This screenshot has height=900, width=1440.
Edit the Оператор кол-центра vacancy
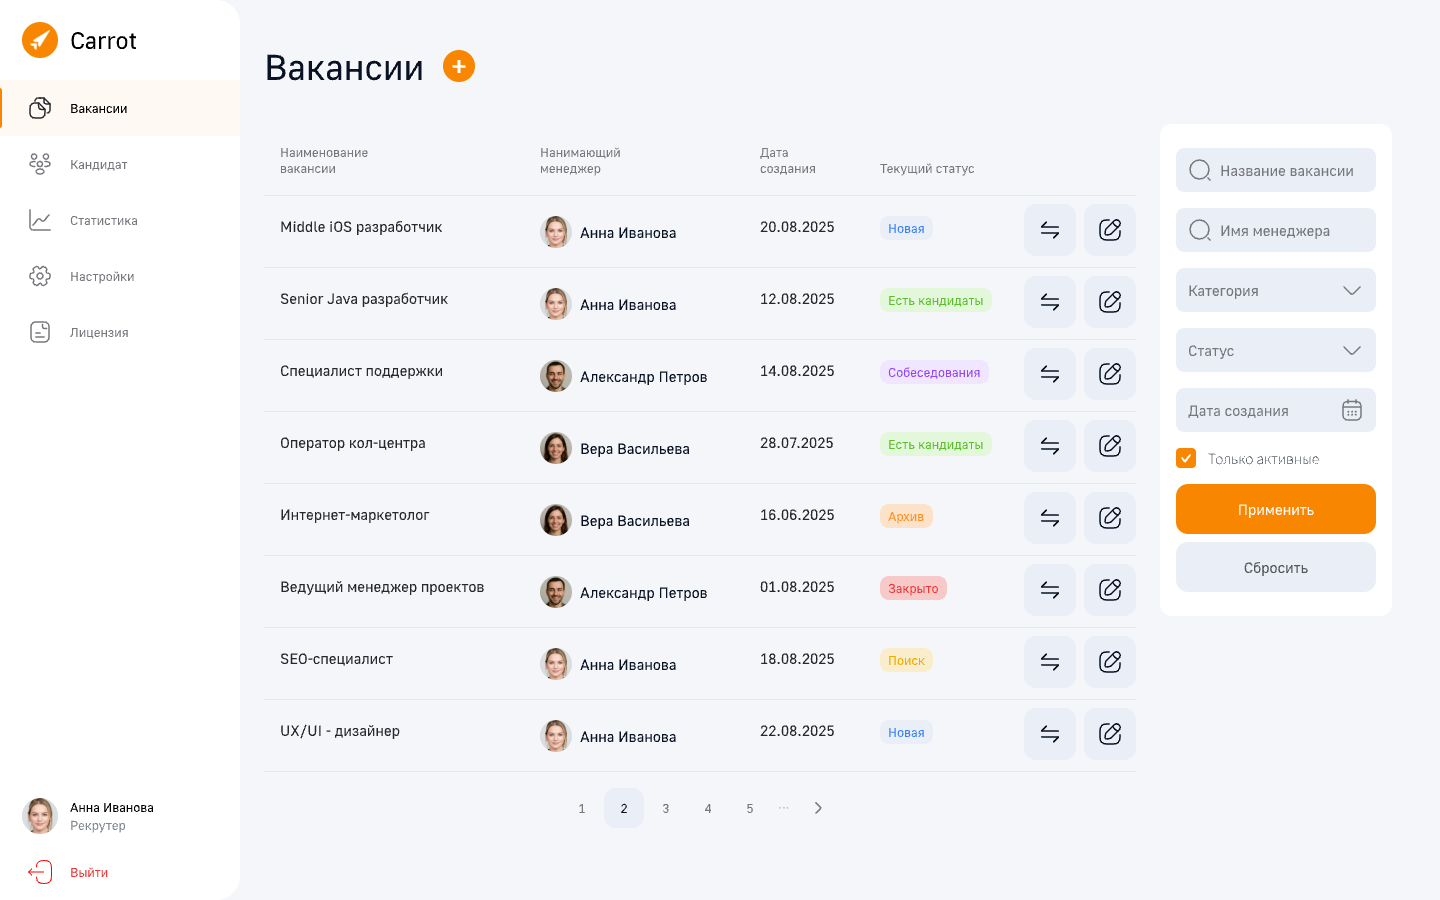pyautogui.click(x=1110, y=446)
